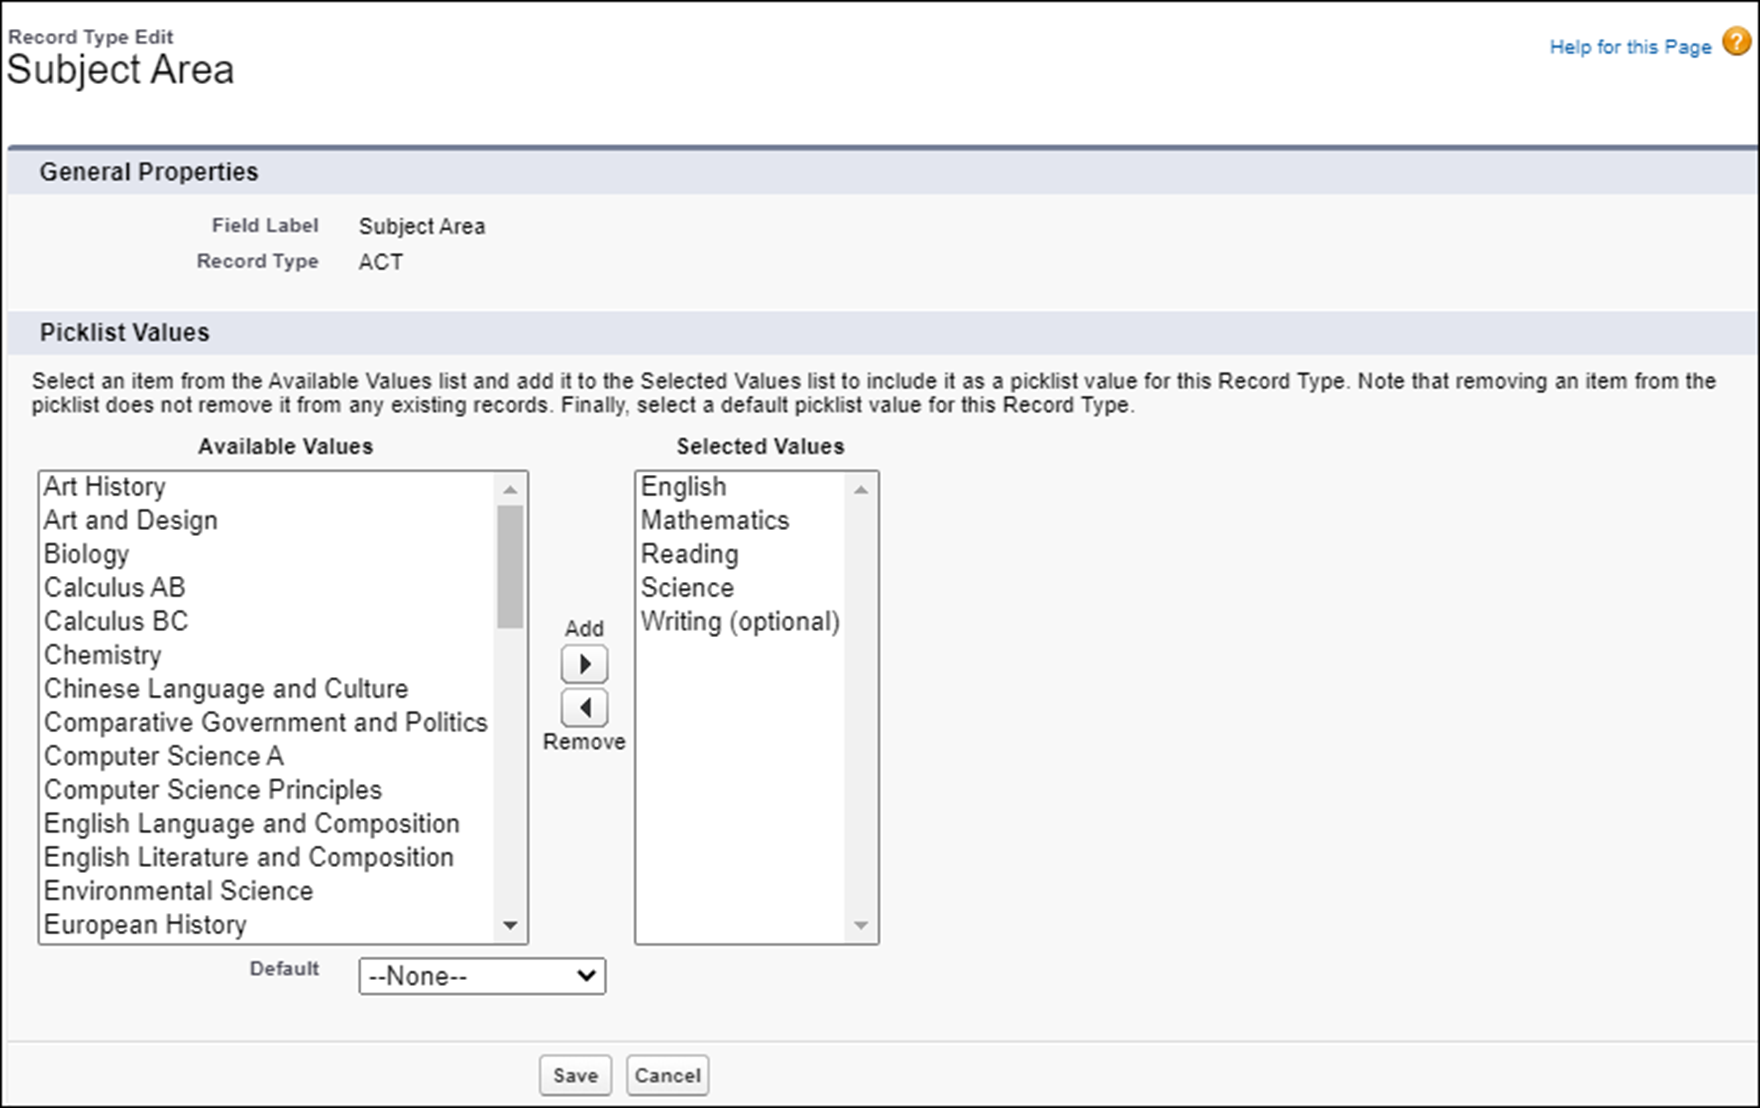Select Biology in Available Values
The height and width of the screenshot is (1108, 1760).
(268, 554)
